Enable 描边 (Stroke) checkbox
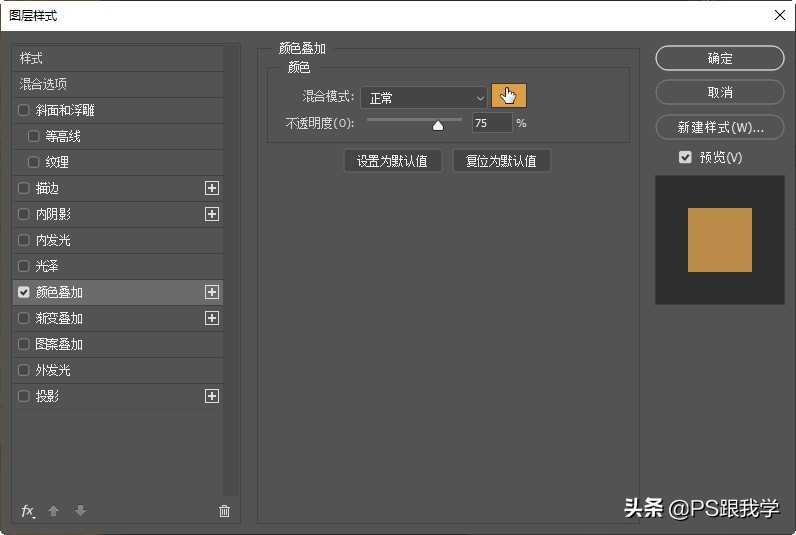Screen dimensions: 796x535 coord(23,188)
